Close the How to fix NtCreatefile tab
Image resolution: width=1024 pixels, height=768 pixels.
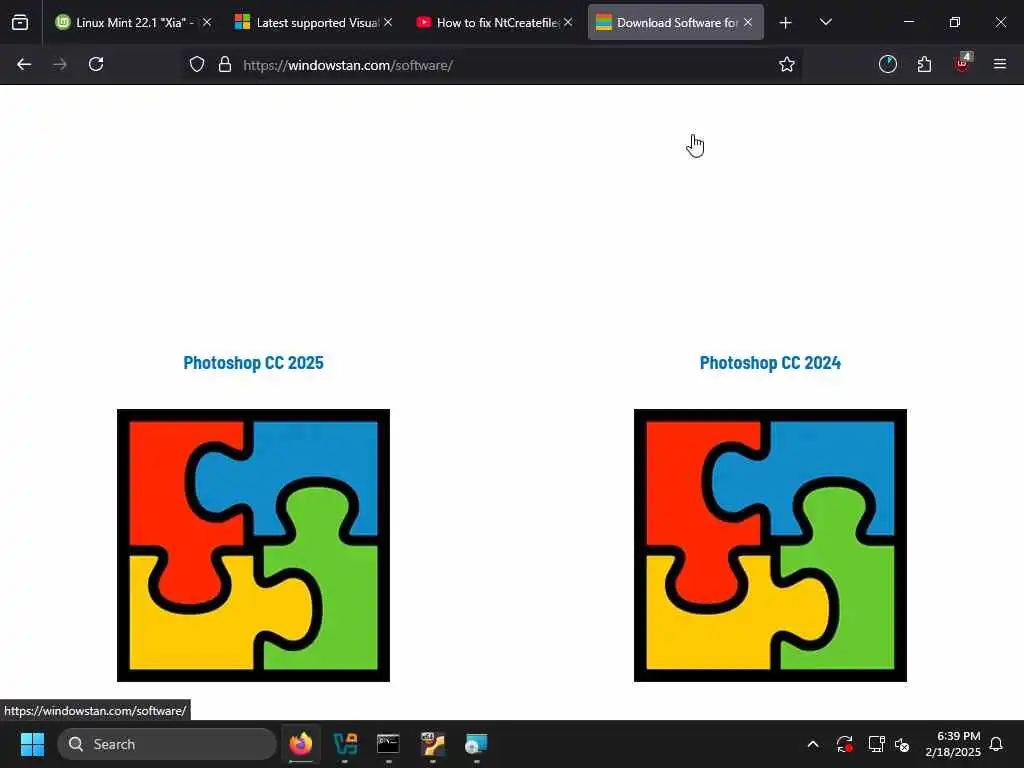click(568, 22)
